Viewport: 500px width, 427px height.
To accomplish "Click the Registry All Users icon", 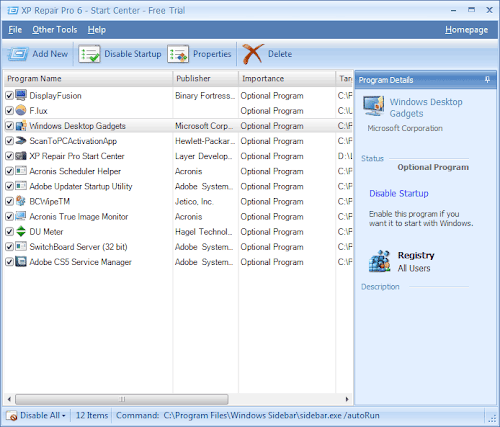I will 380,261.
